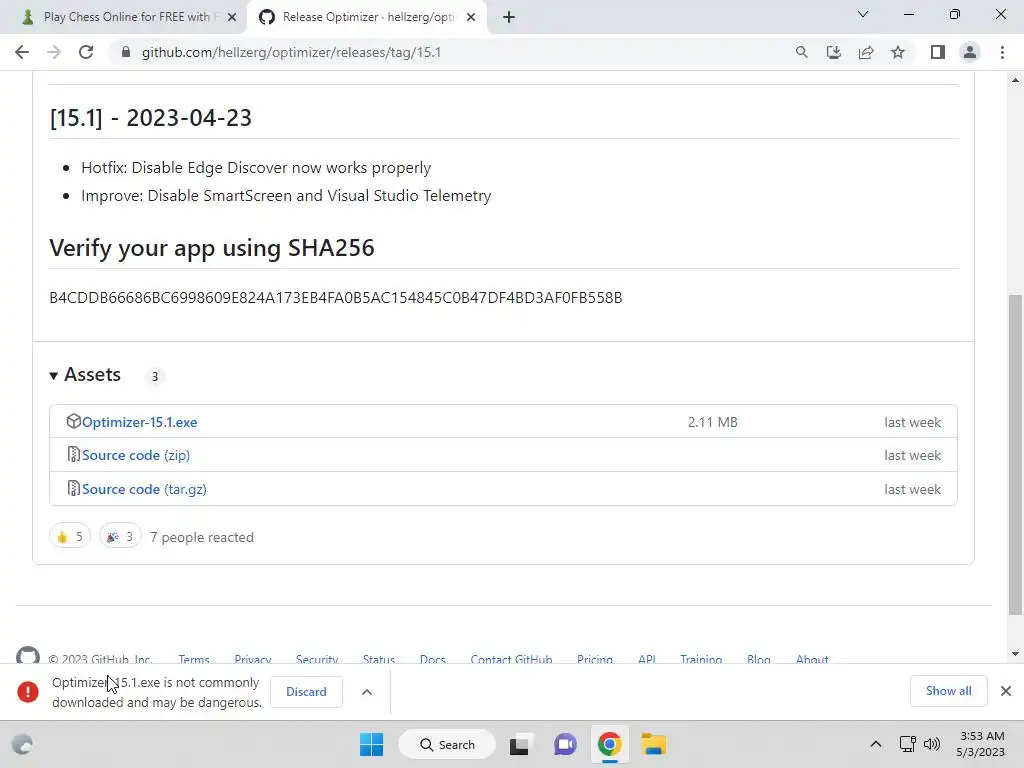Open the Training footer link

[701, 659]
